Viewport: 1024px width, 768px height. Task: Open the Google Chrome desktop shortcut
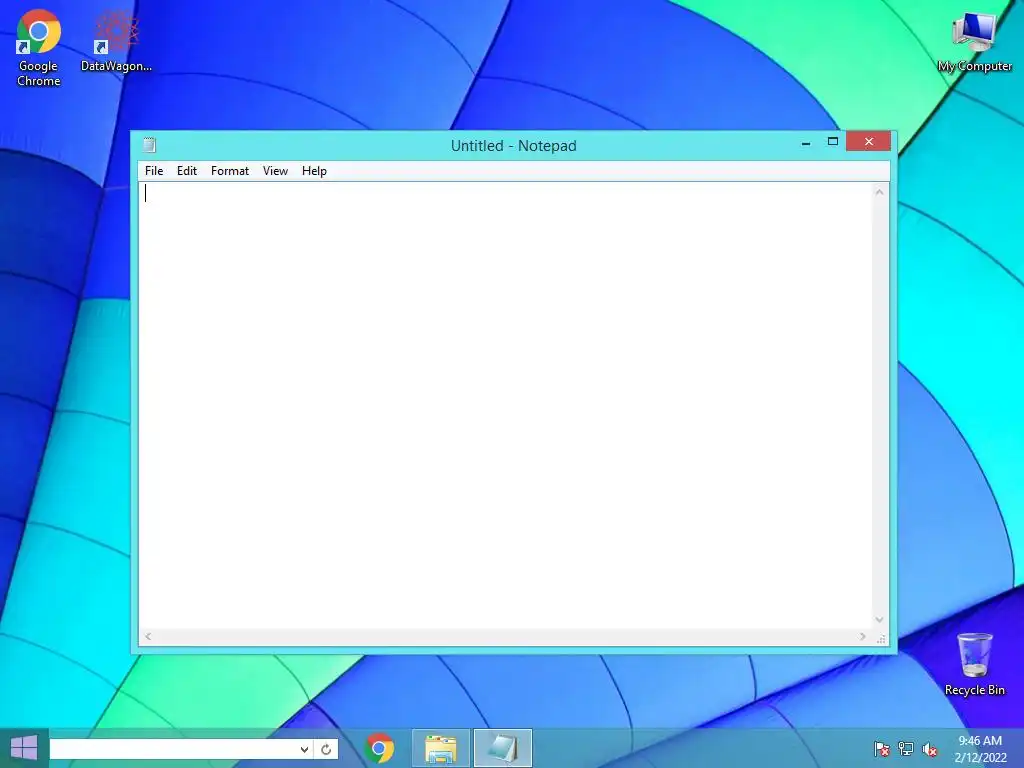point(39,48)
